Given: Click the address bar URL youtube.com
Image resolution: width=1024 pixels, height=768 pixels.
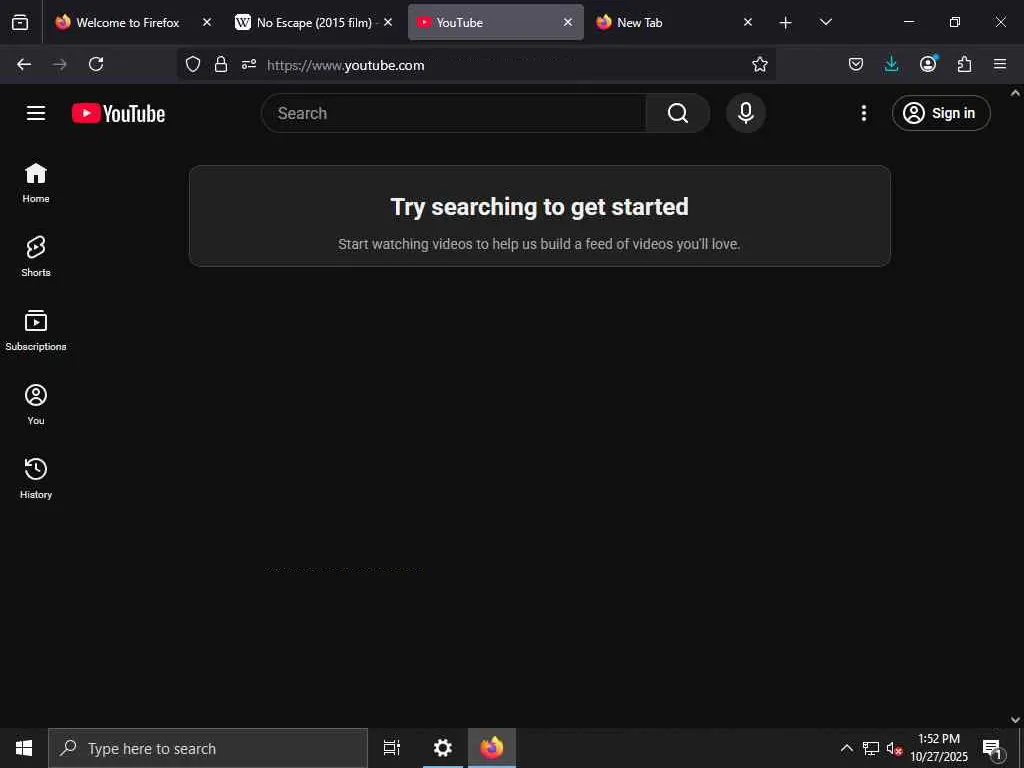Looking at the screenshot, I should (346, 65).
